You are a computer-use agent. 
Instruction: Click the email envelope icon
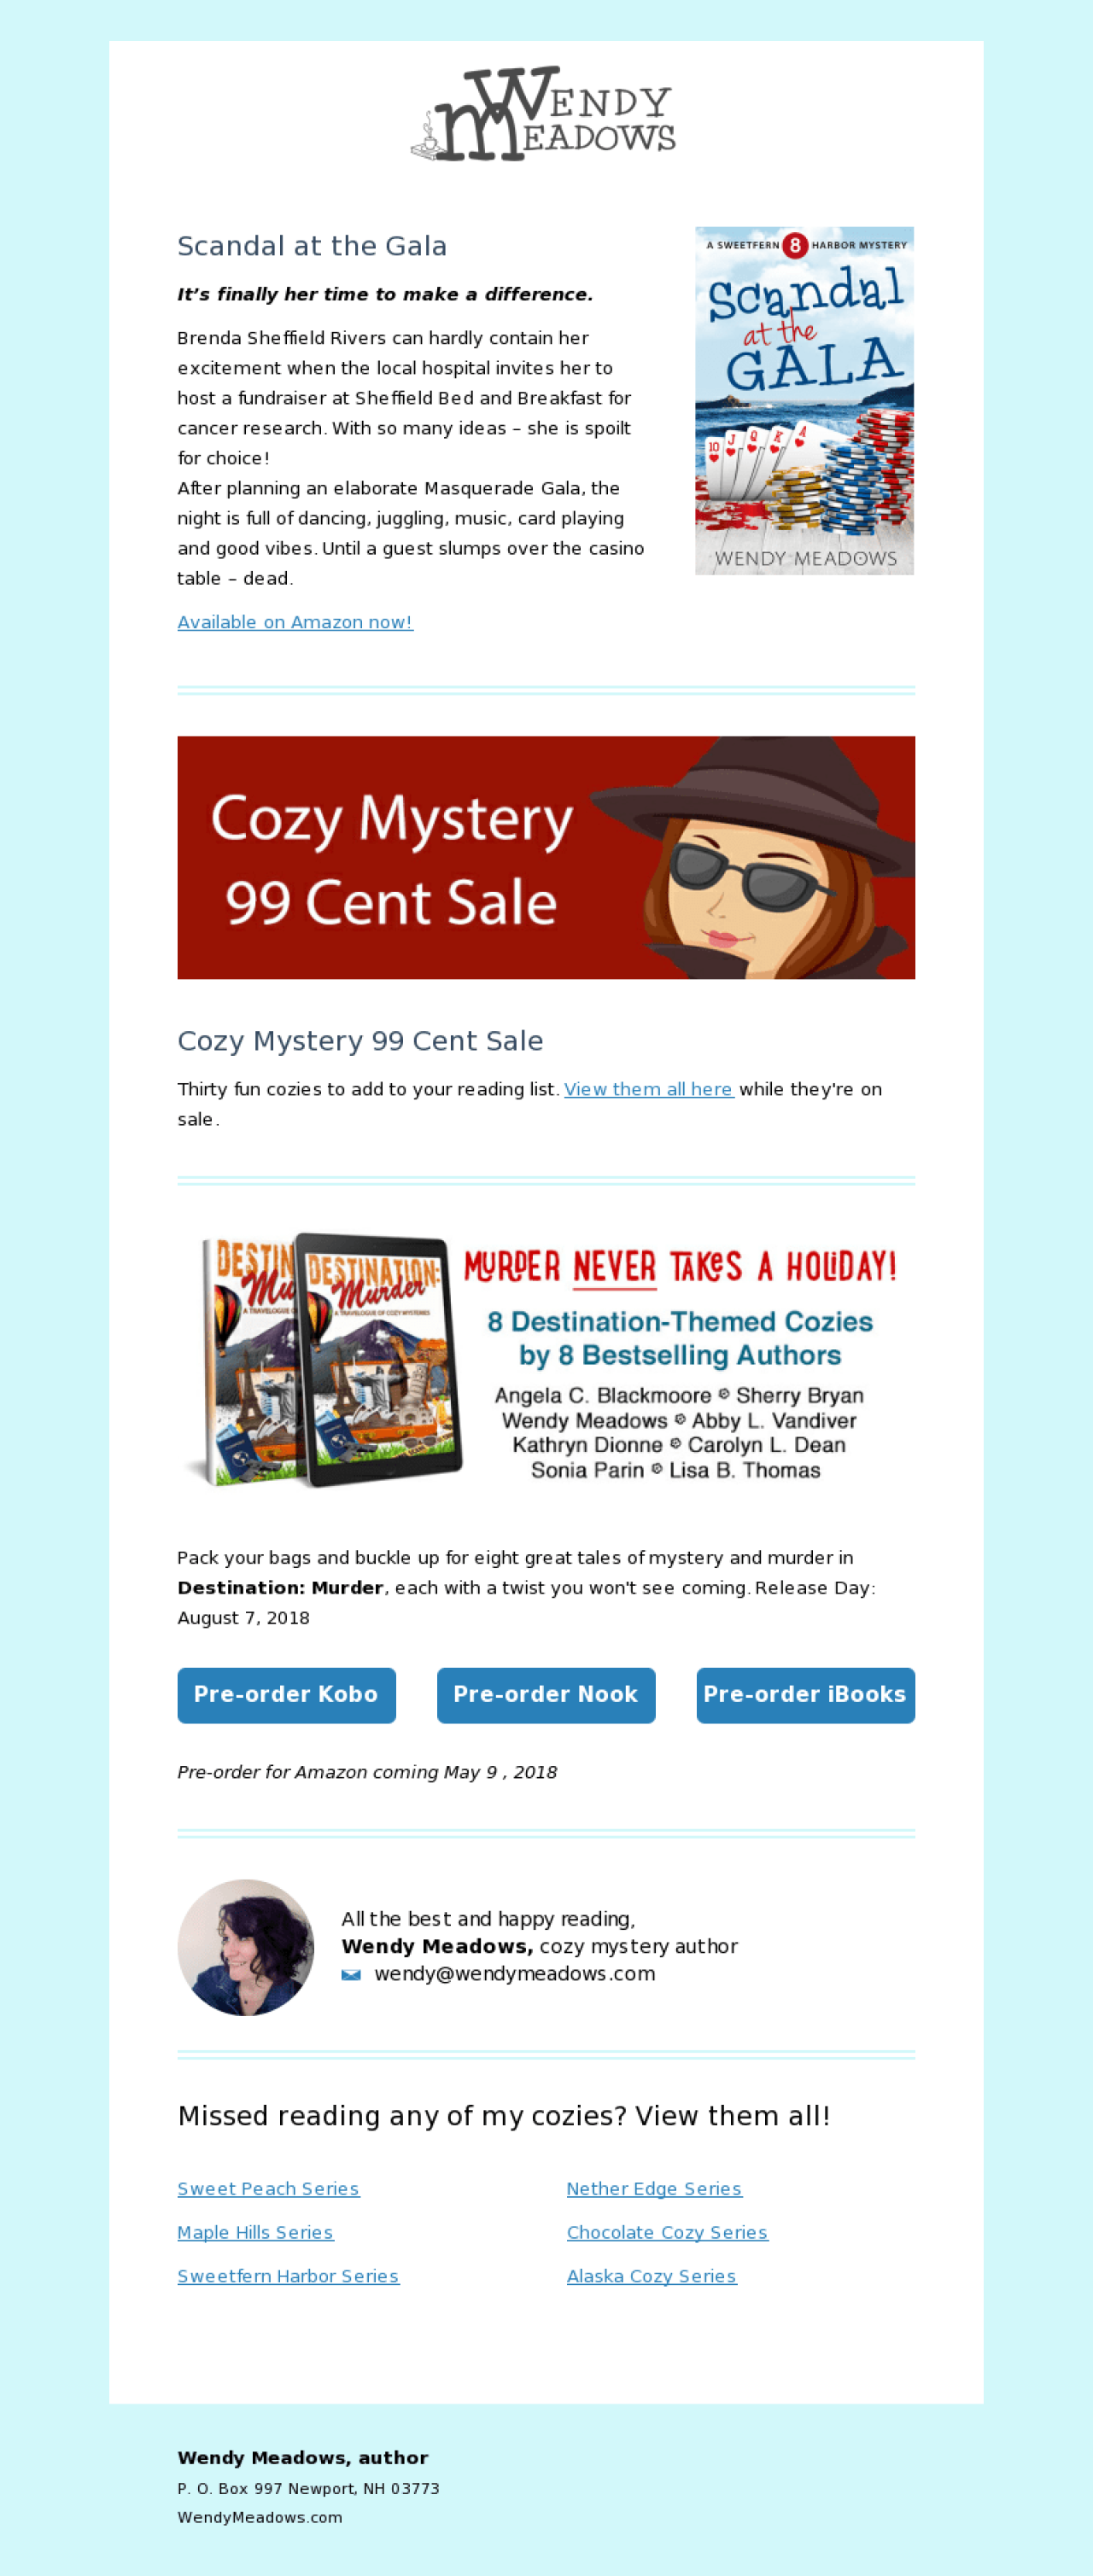click(x=351, y=1974)
